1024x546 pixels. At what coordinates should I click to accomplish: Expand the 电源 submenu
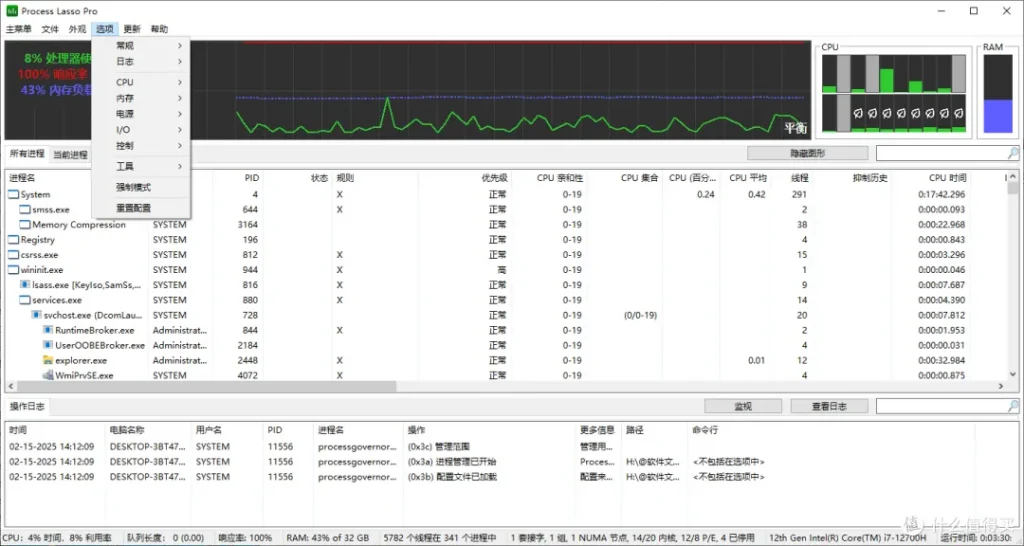tap(140, 114)
